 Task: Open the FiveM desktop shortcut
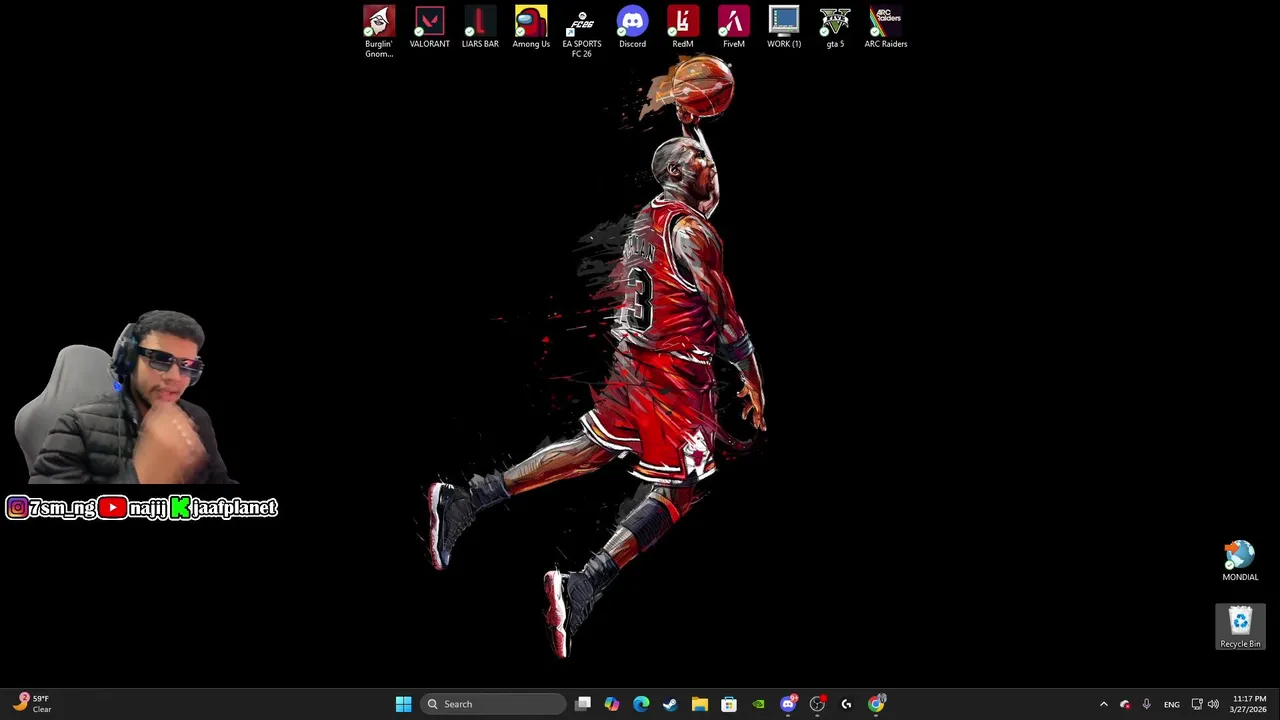(x=734, y=27)
